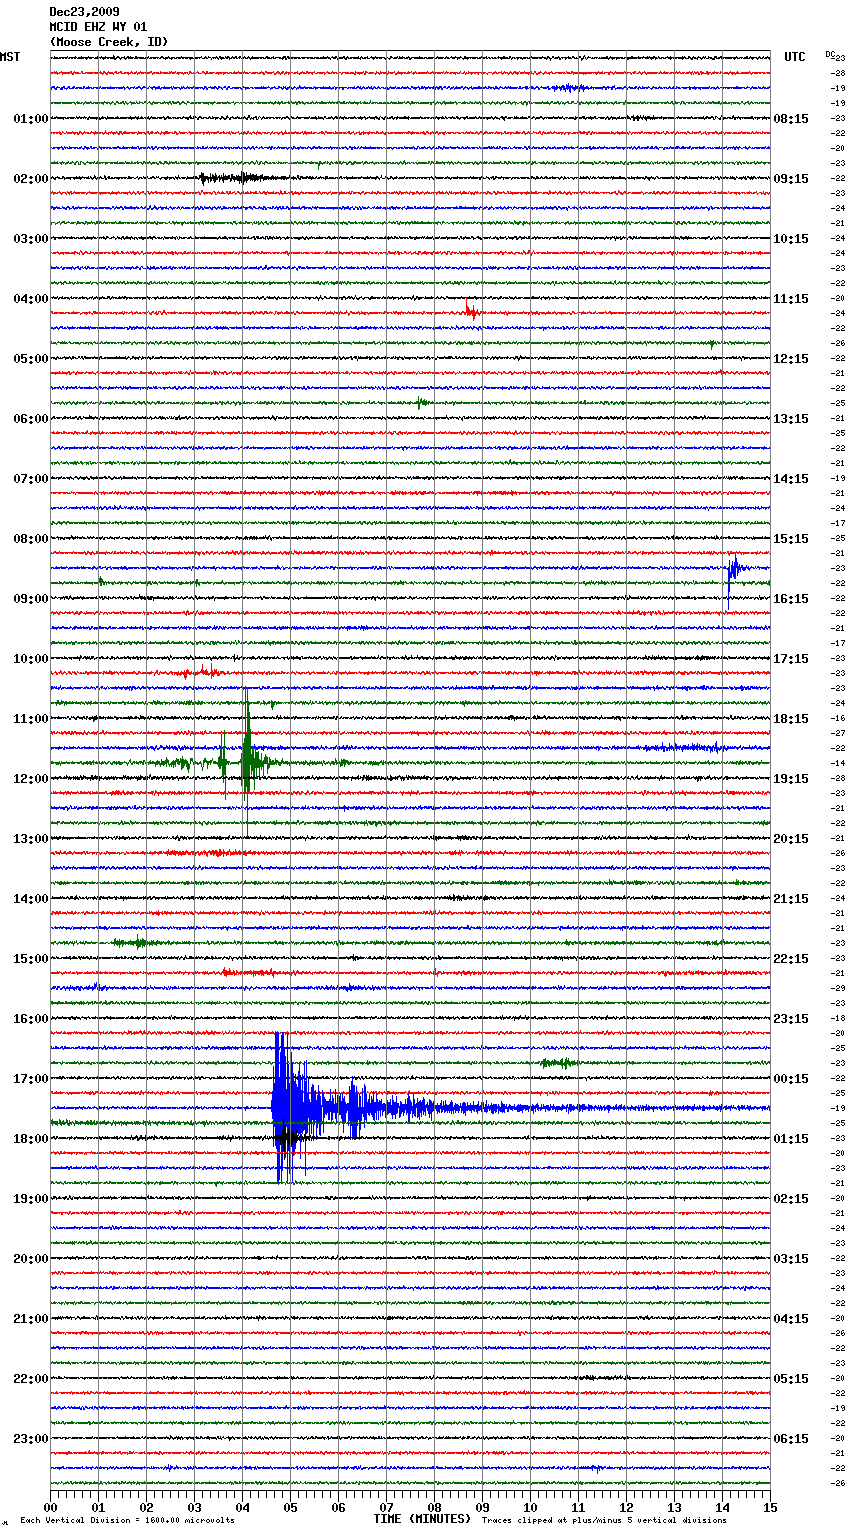Click the UTC time zone header

[794, 57]
